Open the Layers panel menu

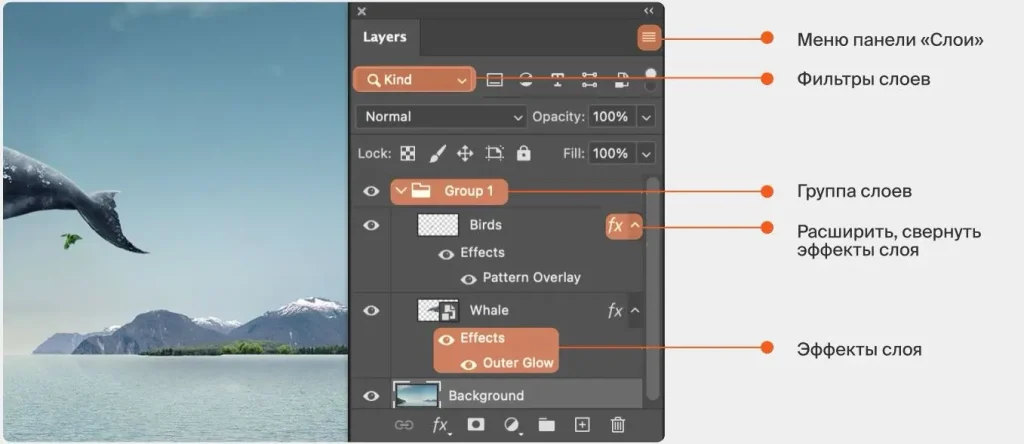(648, 37)
